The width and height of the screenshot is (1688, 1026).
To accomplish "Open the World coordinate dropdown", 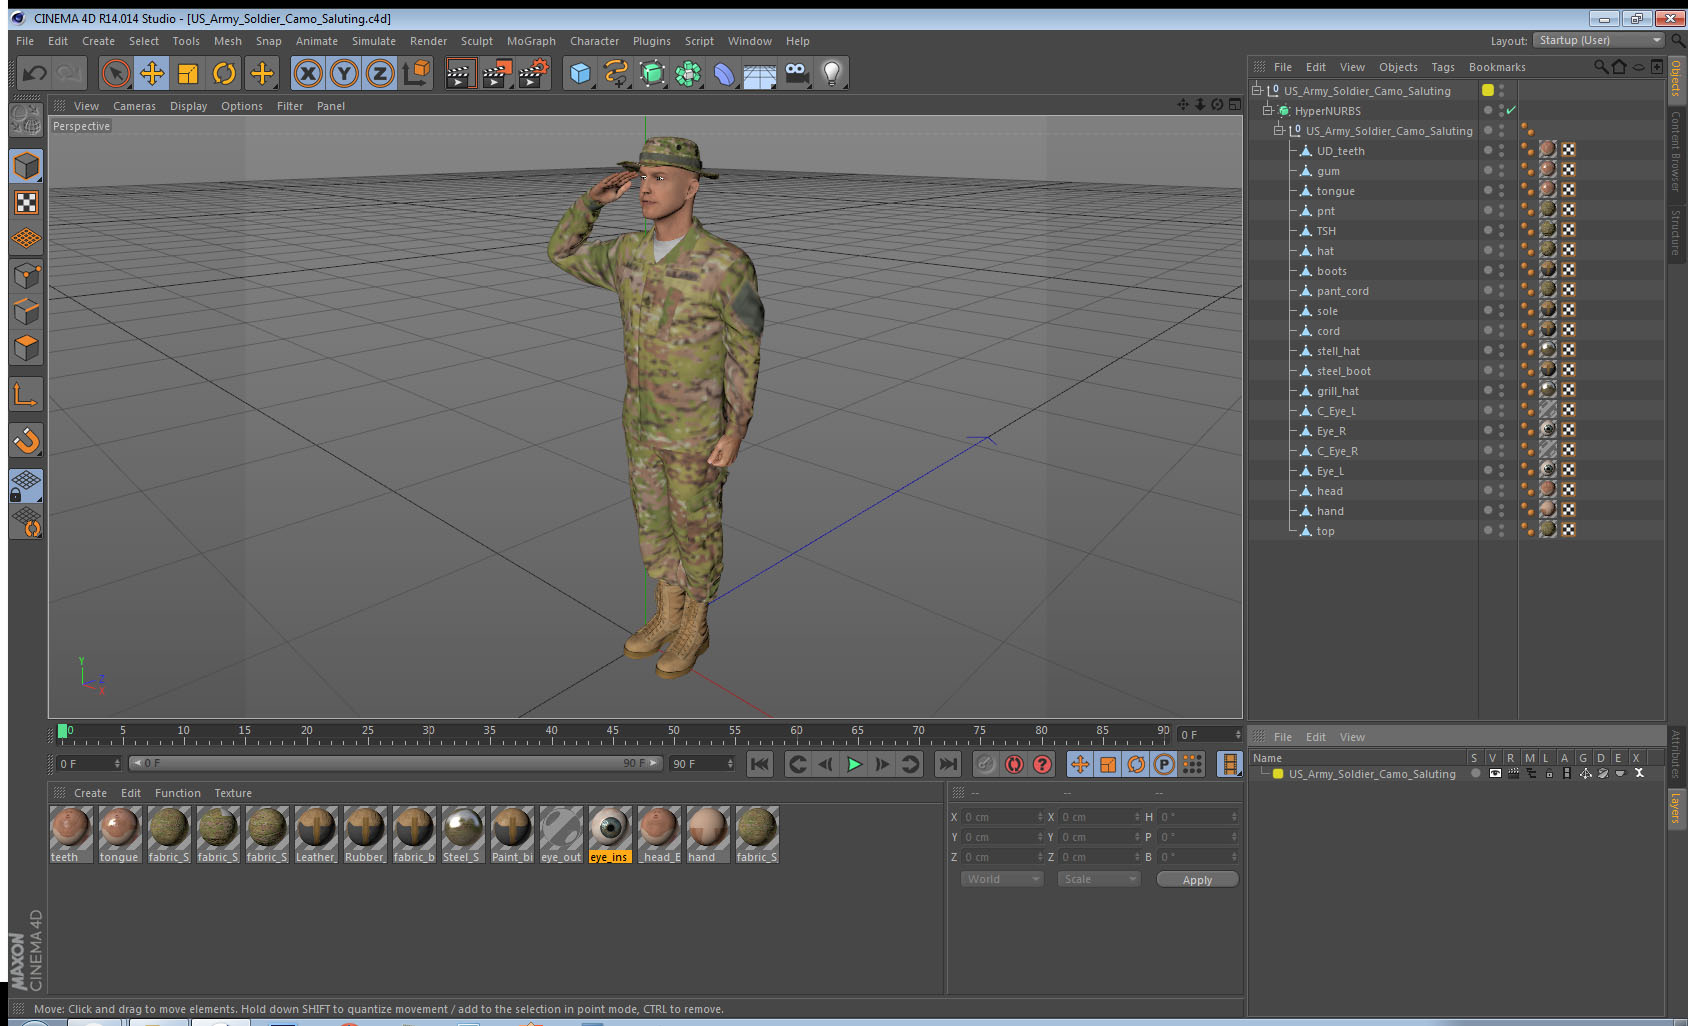I will pyautogui.click(x=1001, y=879).
